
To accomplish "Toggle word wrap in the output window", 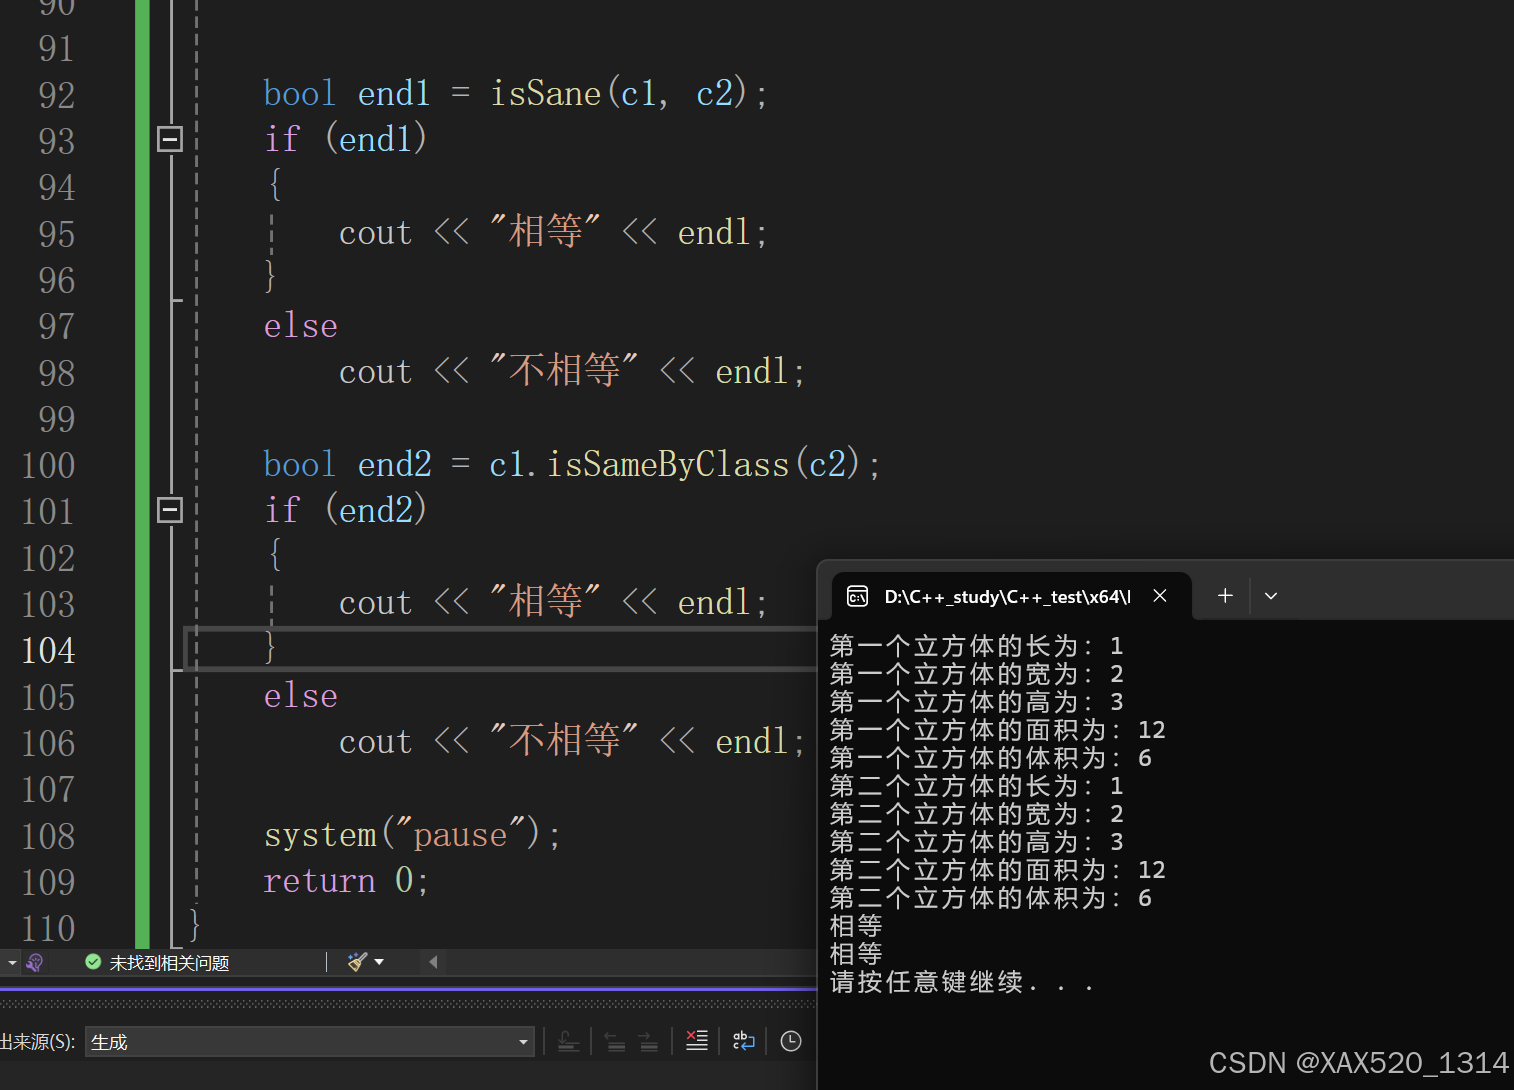I will 744,1041.
